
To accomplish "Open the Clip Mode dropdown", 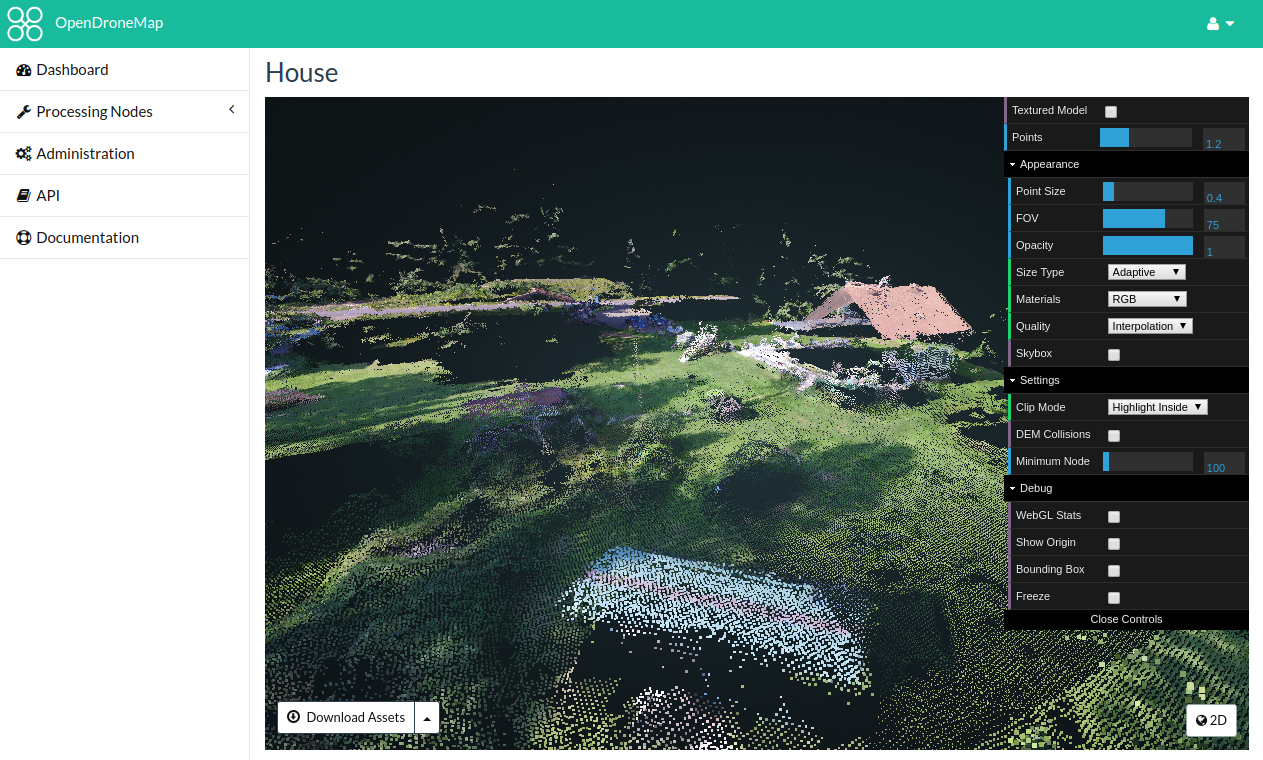I will coord(1157,407).
